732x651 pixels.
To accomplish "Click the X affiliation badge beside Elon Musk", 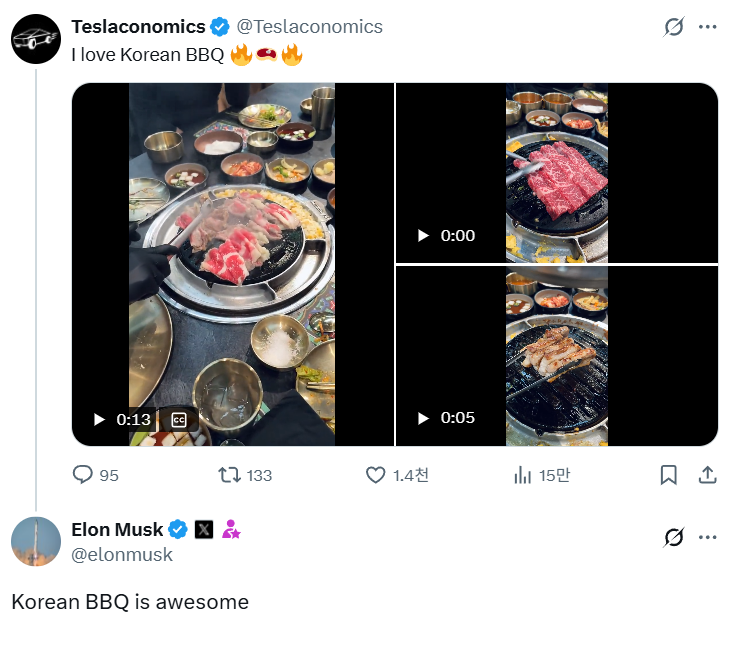I will pyautogui.click(x=204, y=530).
